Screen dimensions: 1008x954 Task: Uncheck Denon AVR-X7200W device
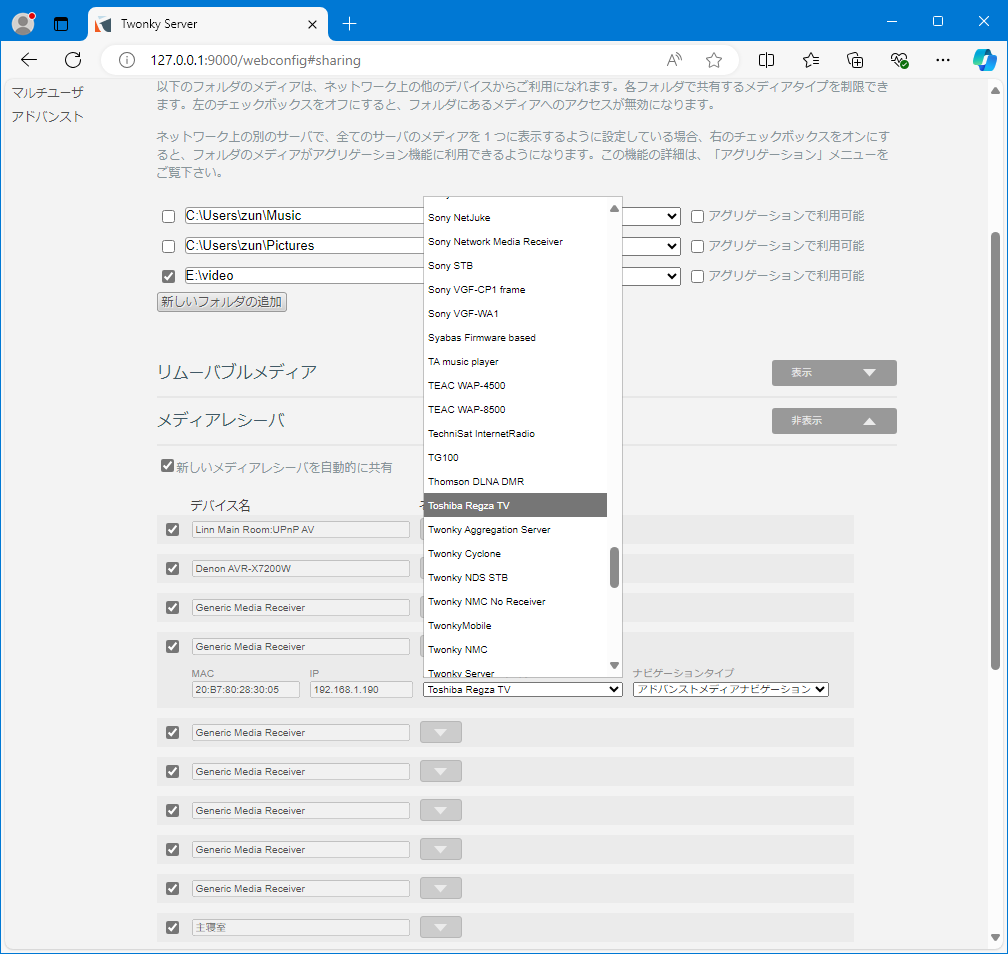point(172,568)
